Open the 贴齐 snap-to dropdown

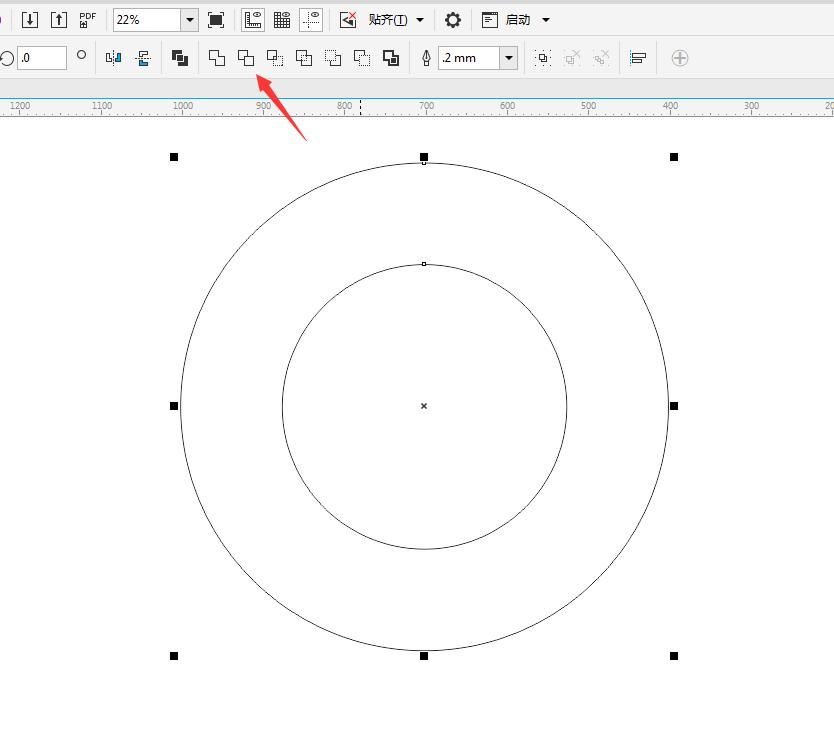point(420,20)
